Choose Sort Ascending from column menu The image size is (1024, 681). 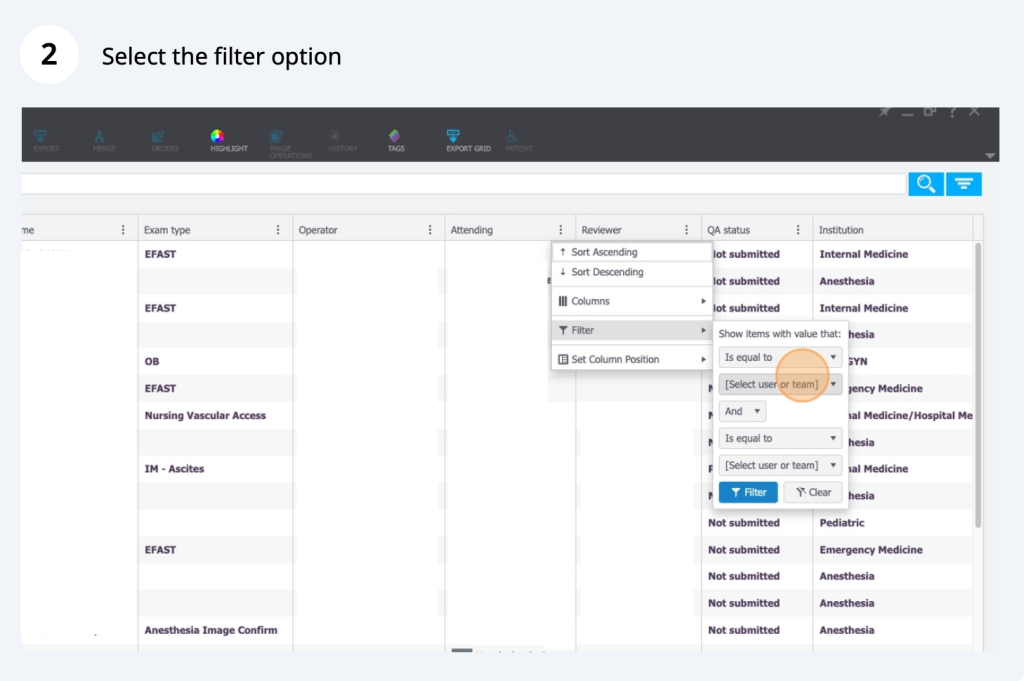(604, 253)
